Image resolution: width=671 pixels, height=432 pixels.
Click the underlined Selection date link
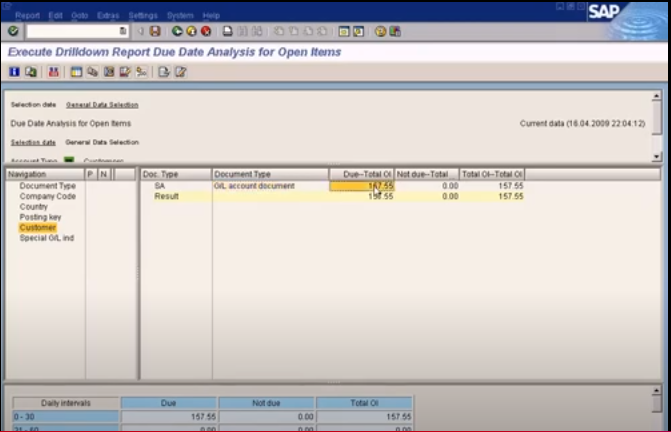[33, 142]
